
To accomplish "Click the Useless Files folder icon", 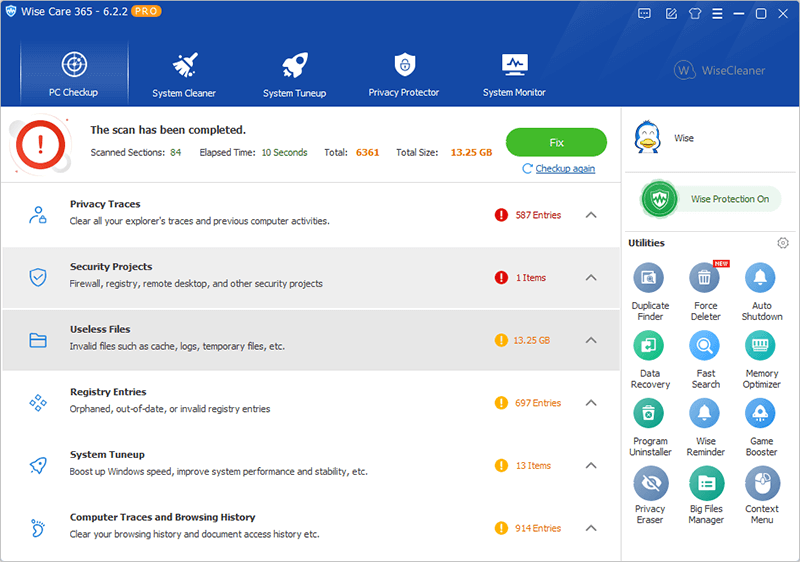I will pyautogui.click(x=38, y=340).
